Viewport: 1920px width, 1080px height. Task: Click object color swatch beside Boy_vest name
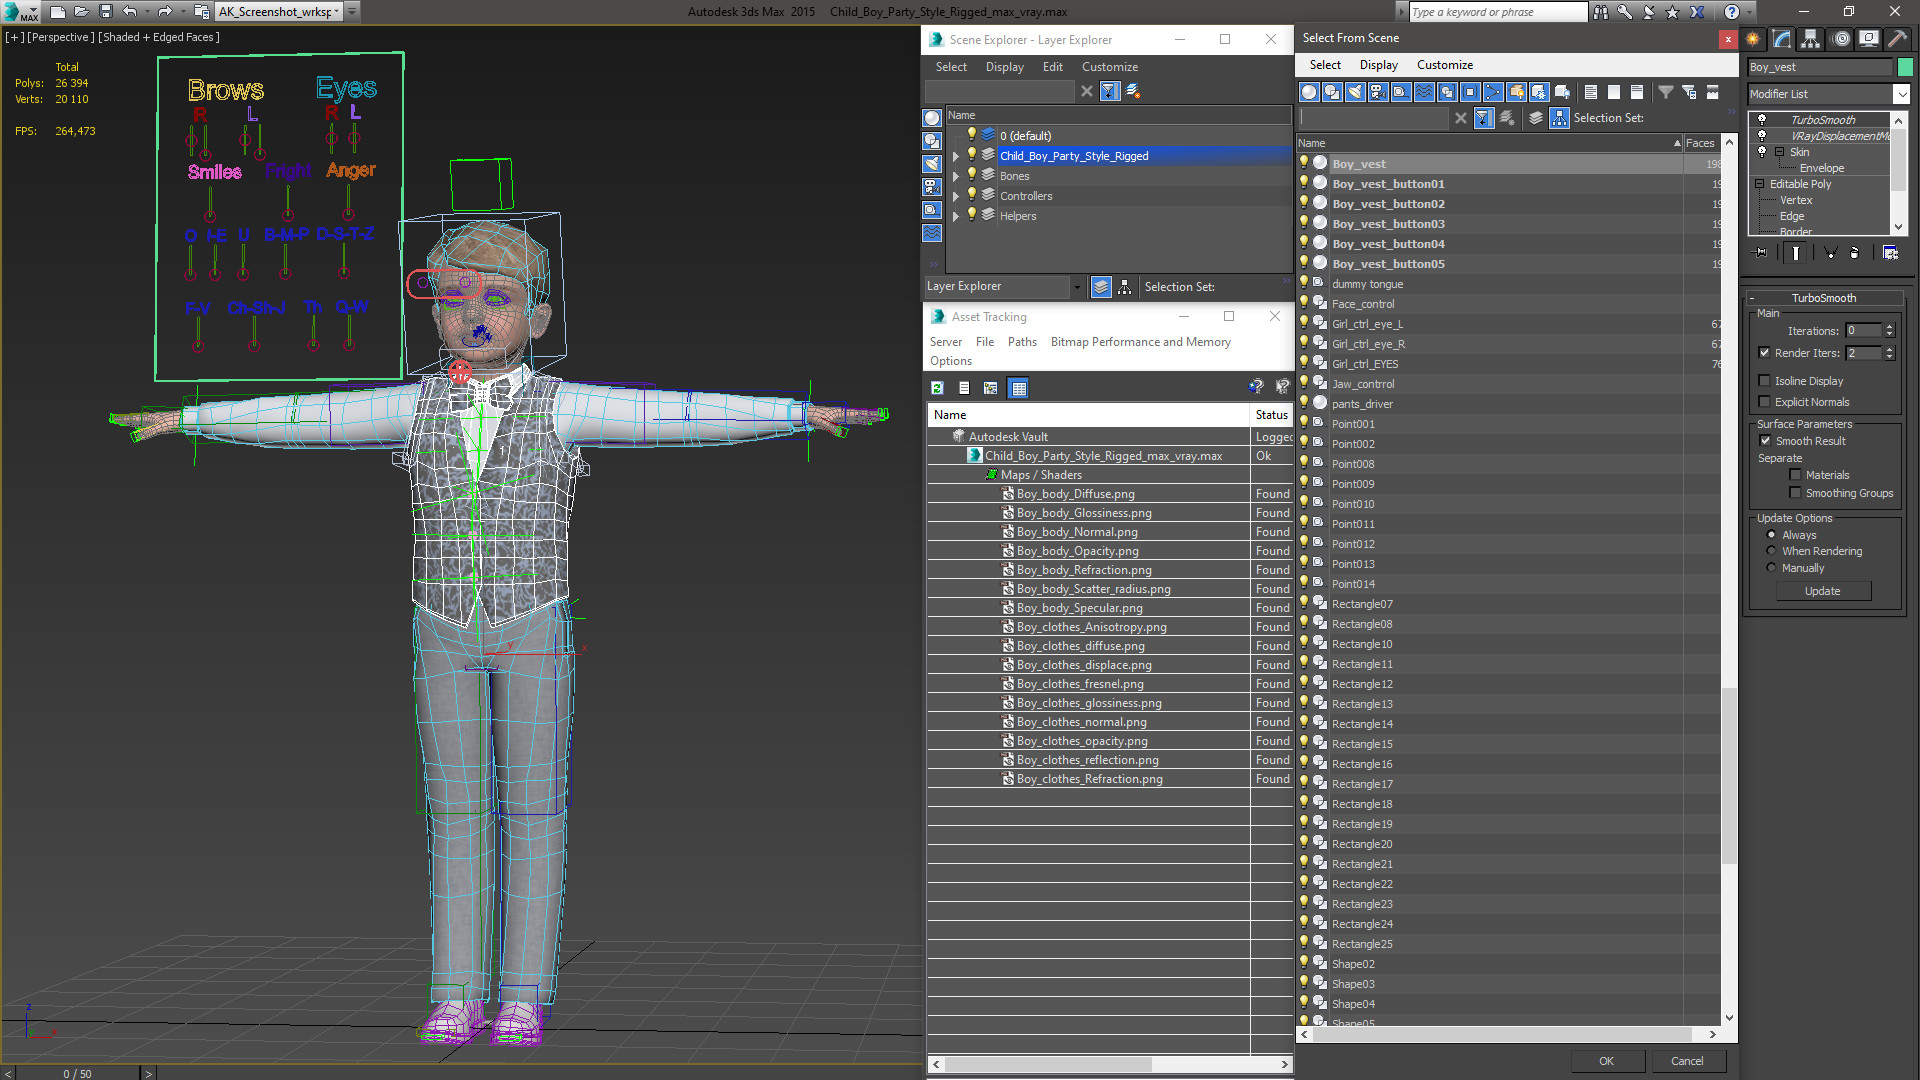[1905, 67]
